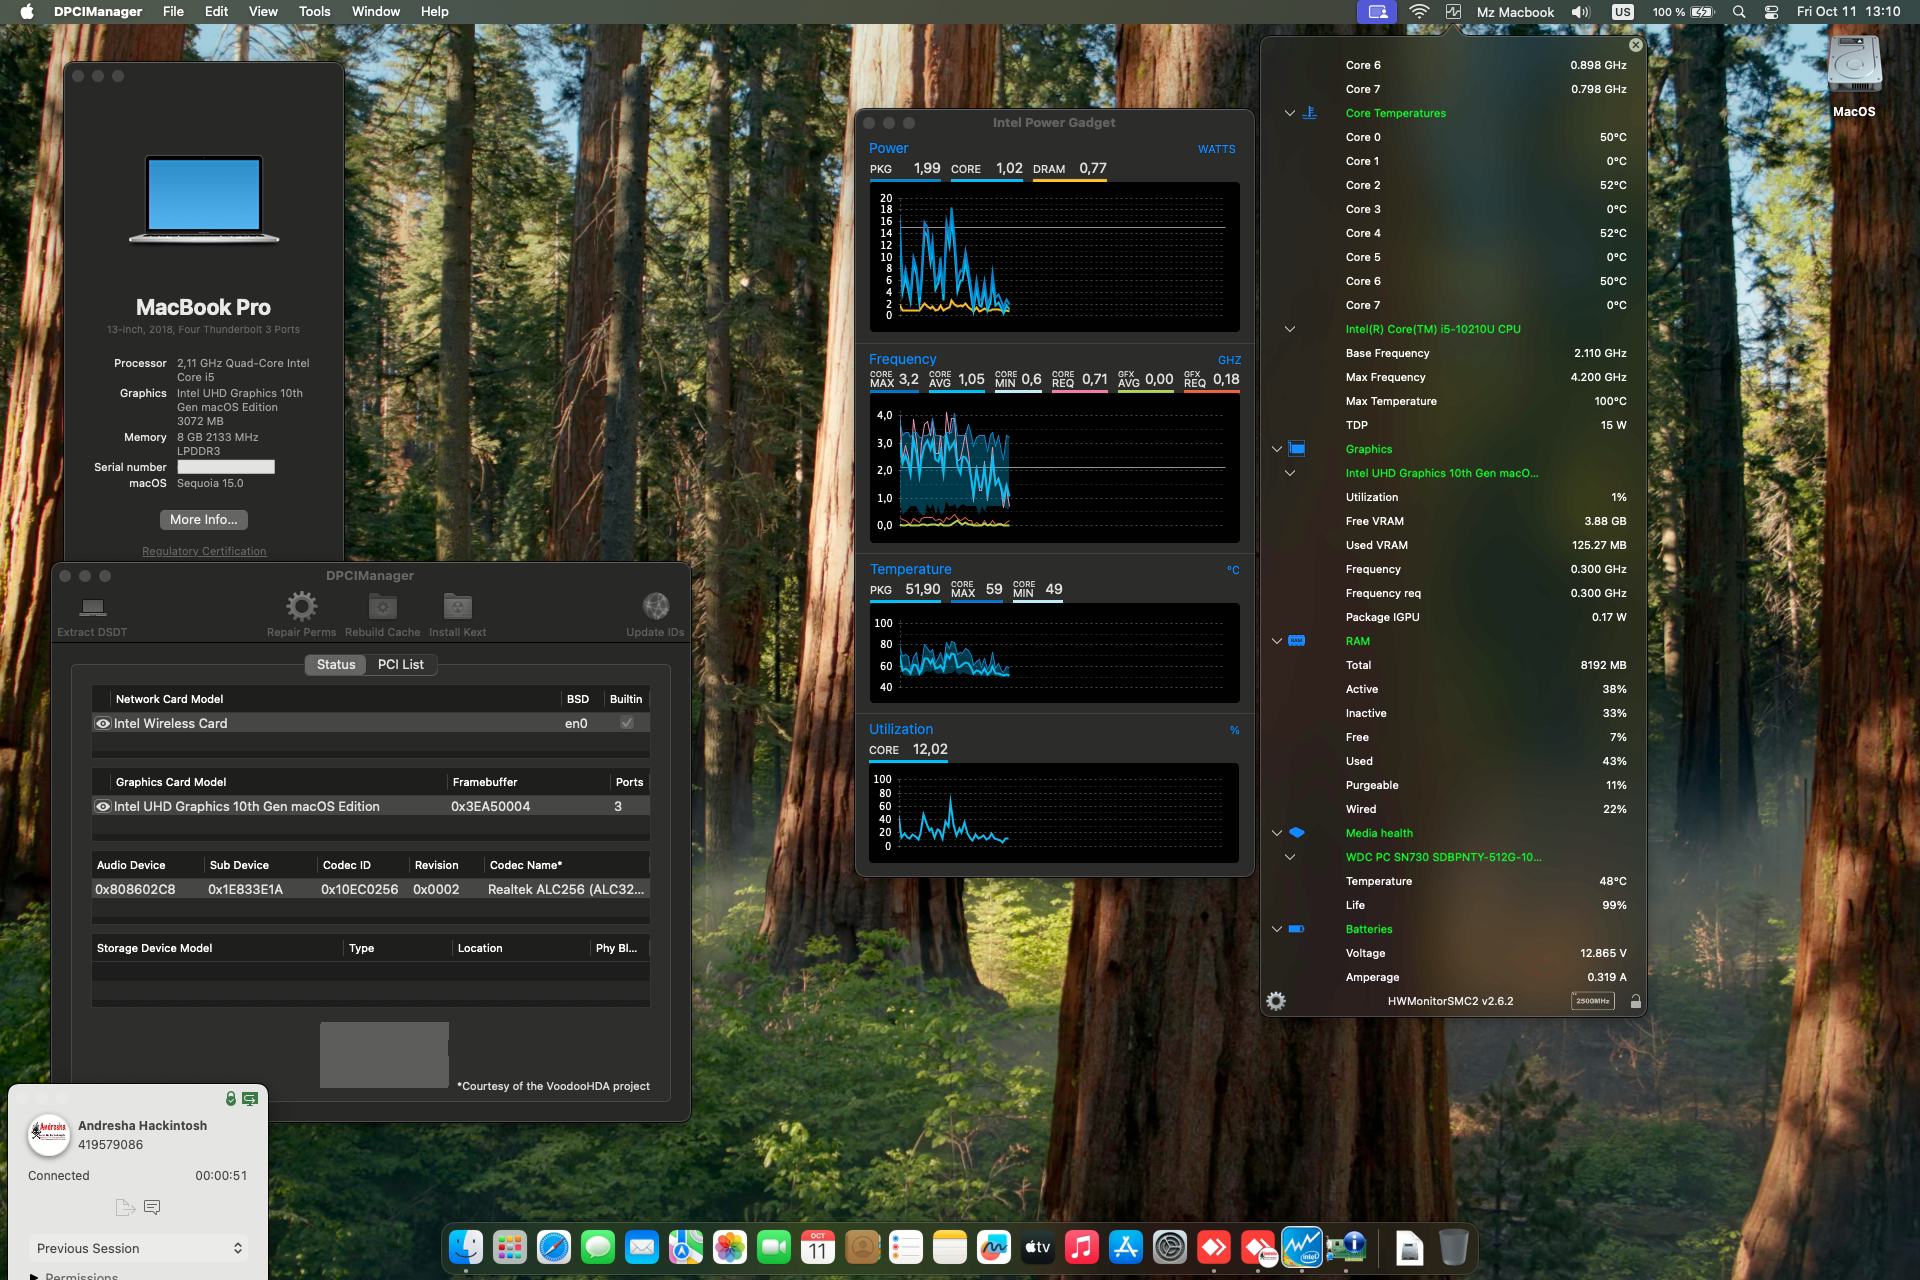Image resolution: width=1920 pixels, height=1280 pixels.
Task: Open HWMonitorSMC2 settings gear
Action: [x=1277, y=999]
